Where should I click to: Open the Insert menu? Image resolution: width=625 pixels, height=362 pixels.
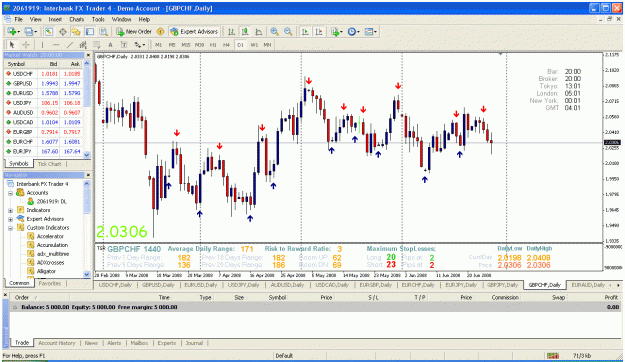(55, 19)
